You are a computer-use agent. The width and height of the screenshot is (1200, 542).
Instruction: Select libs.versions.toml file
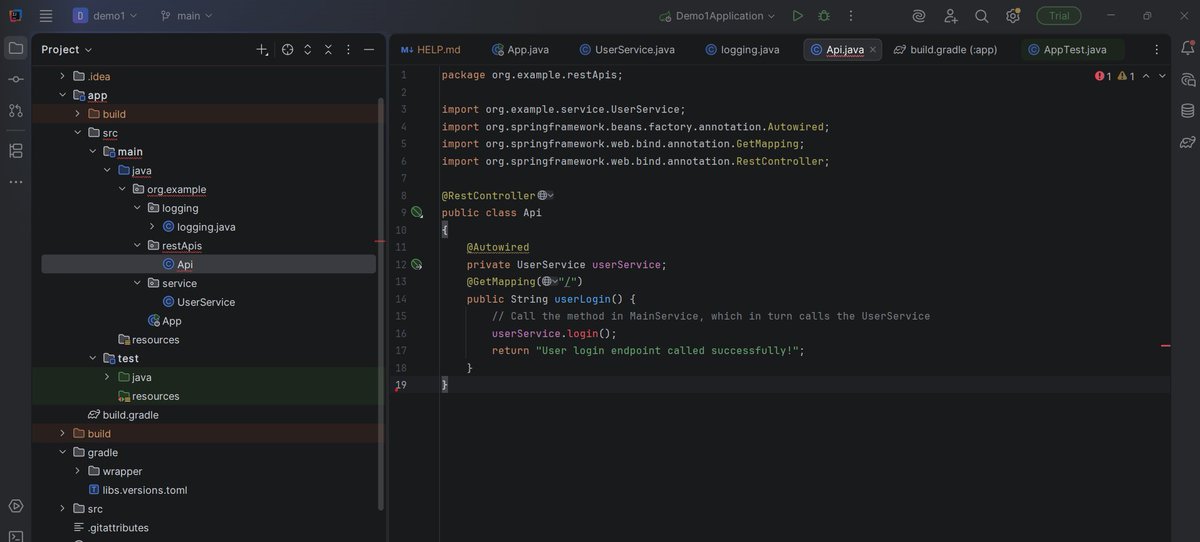[x=137, y=490]
